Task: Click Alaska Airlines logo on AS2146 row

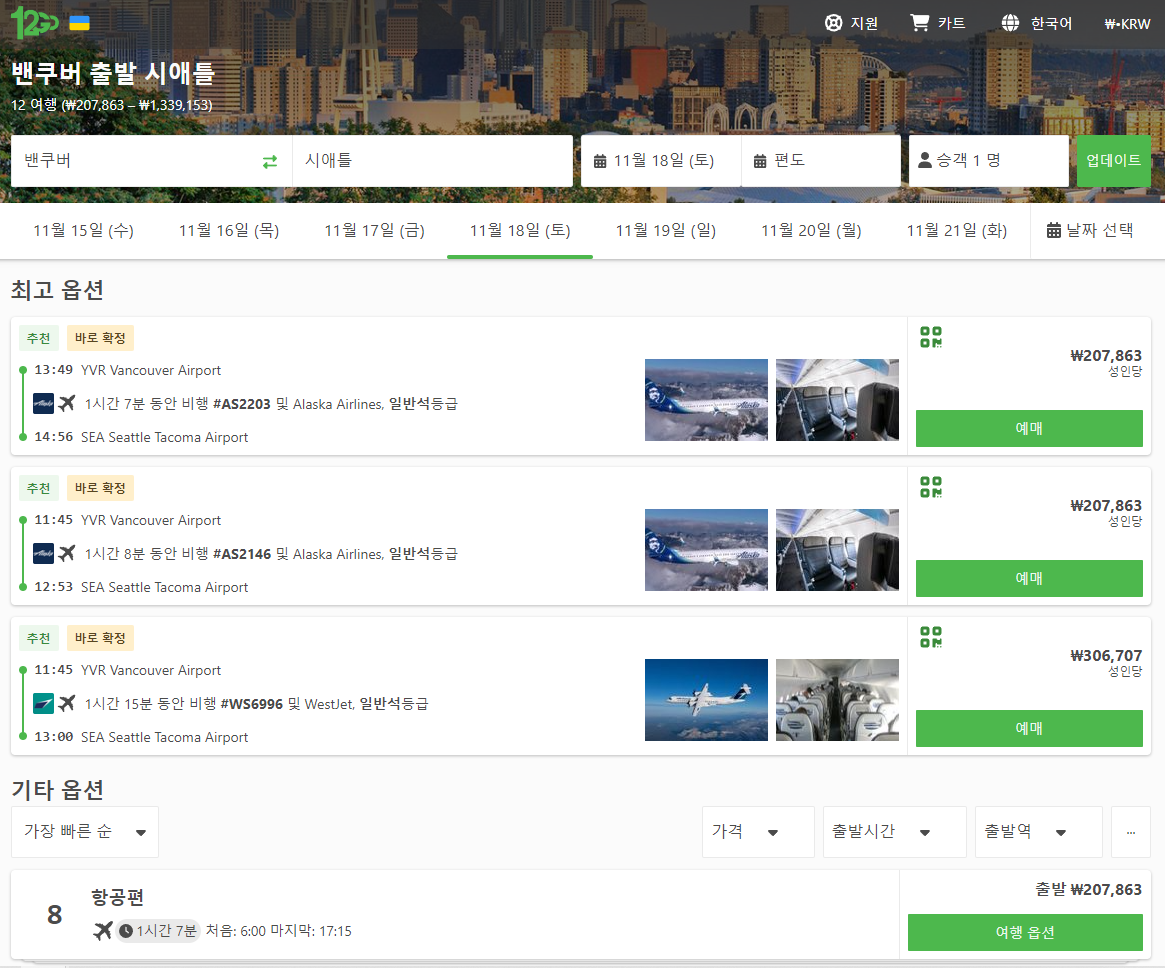Action: point(44,553)
